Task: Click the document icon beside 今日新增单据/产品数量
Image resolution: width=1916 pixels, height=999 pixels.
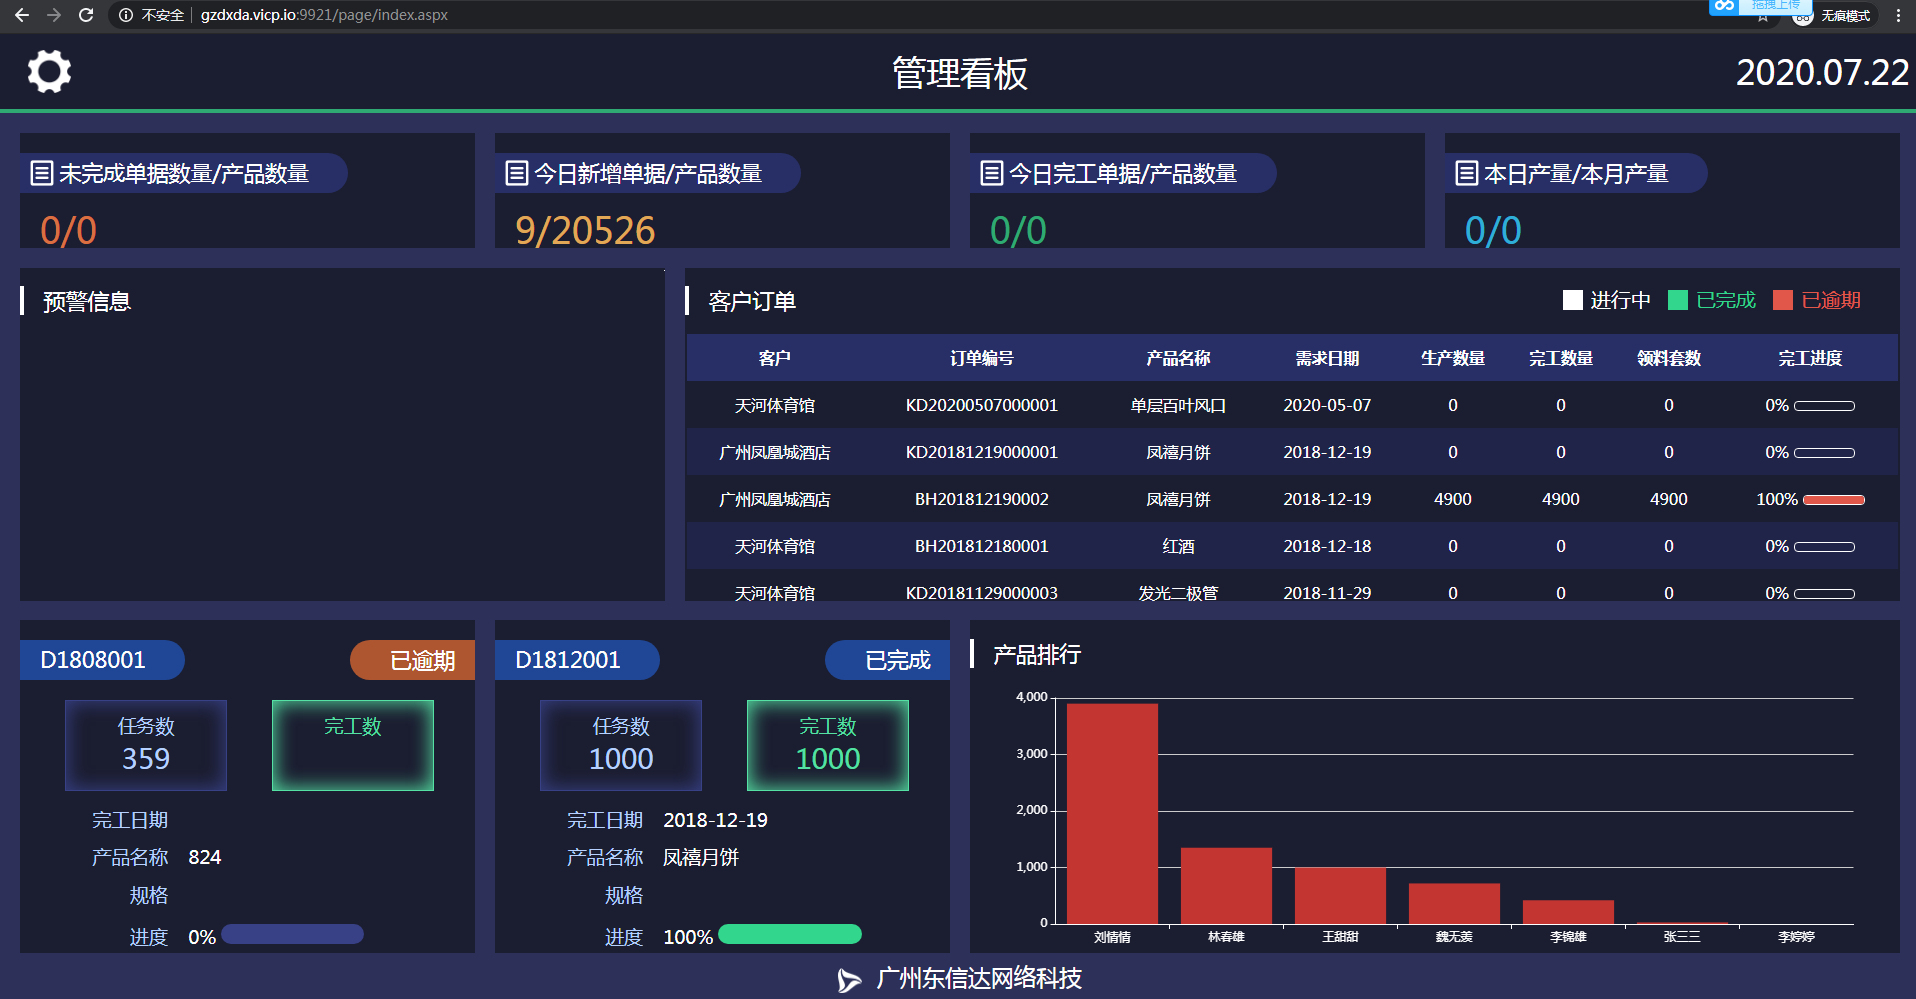Action: click(x=516, y=173)
